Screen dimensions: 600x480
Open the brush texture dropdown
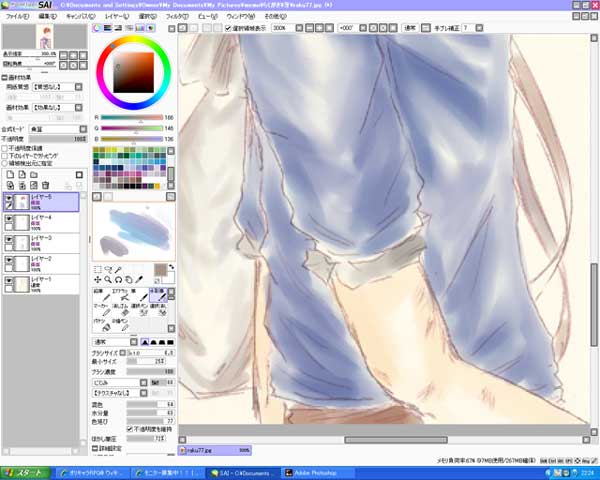pos(120,393)
